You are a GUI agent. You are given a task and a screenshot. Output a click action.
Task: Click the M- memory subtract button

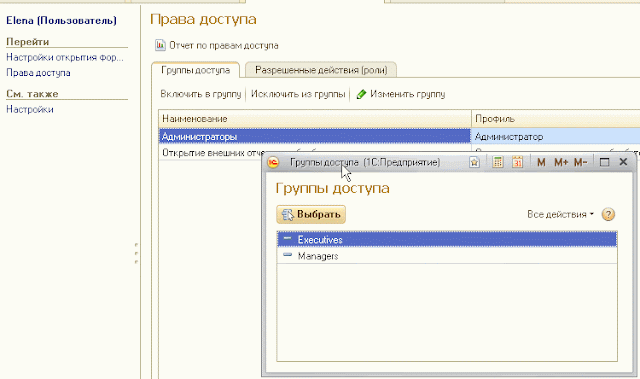580,162
